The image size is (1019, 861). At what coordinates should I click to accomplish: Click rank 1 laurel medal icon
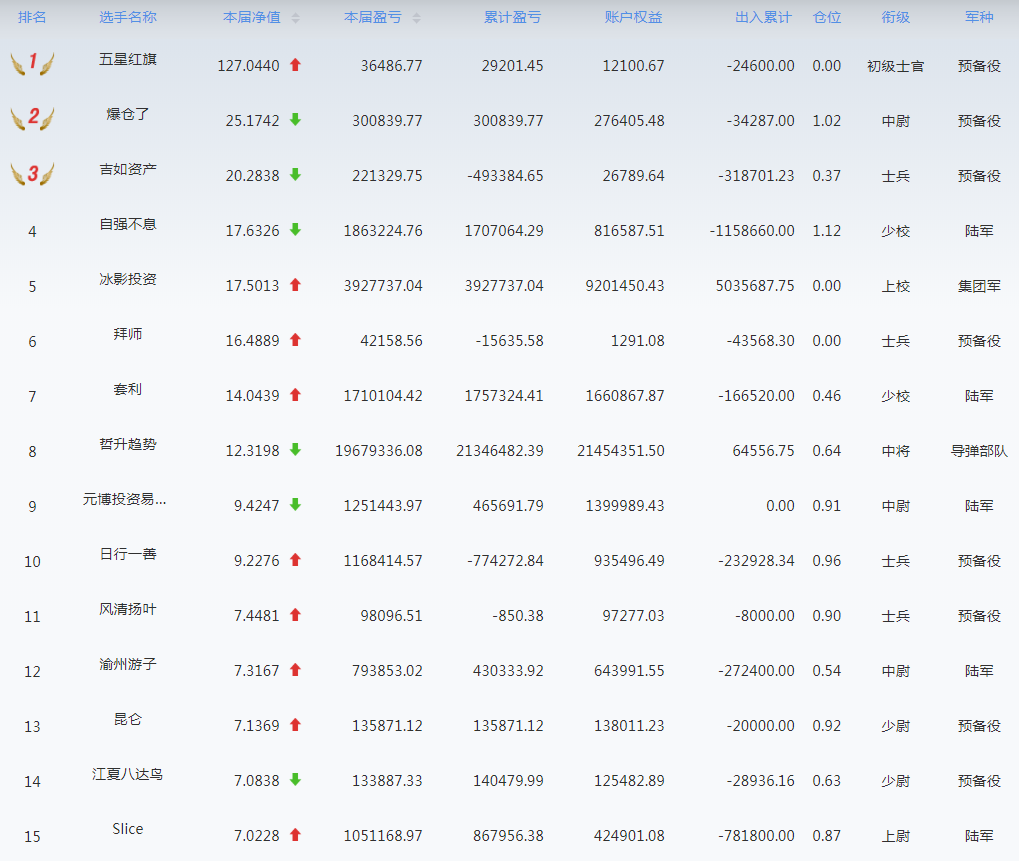pyautogui.click(x=32, y=64)
